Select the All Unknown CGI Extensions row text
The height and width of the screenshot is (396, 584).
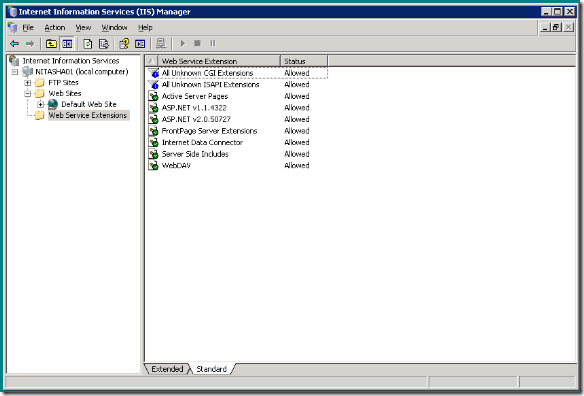(207, 73)
